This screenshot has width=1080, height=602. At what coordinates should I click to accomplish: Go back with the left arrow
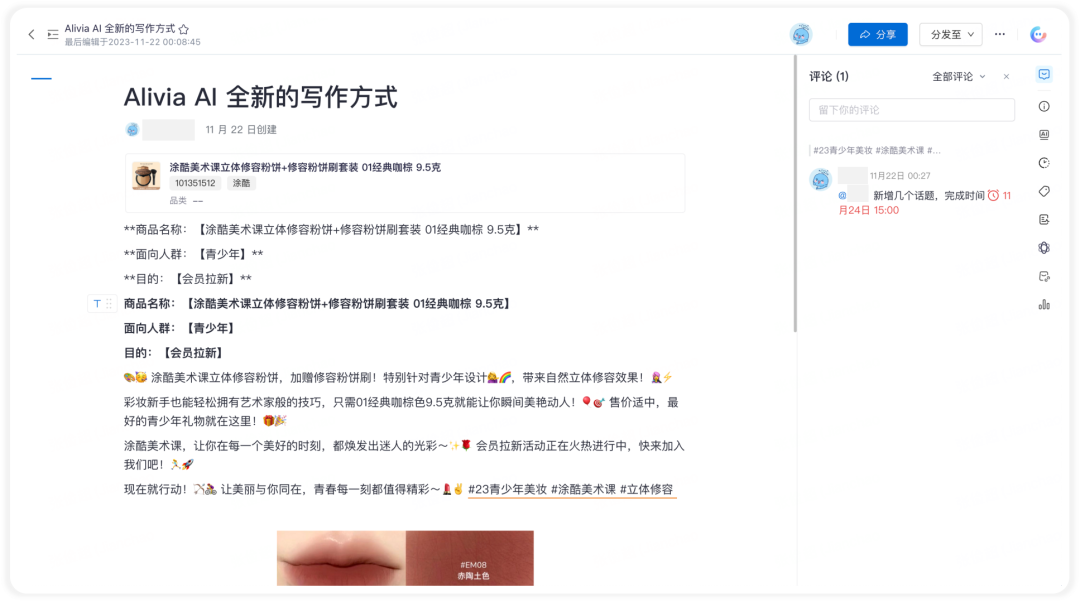[x=32, y=34]
